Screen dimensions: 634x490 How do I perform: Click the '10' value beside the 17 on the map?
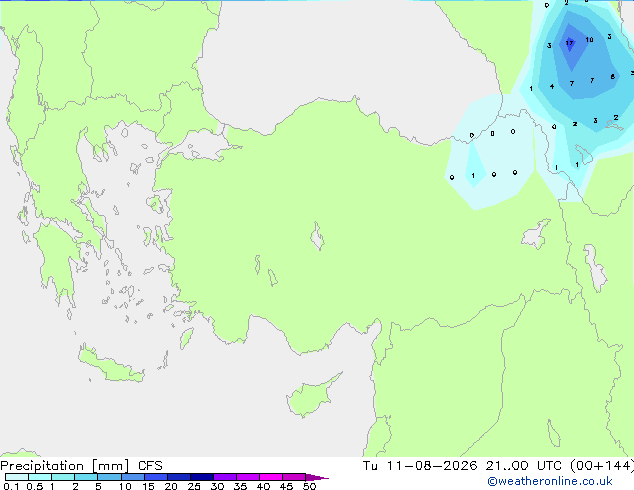[590, 40]
